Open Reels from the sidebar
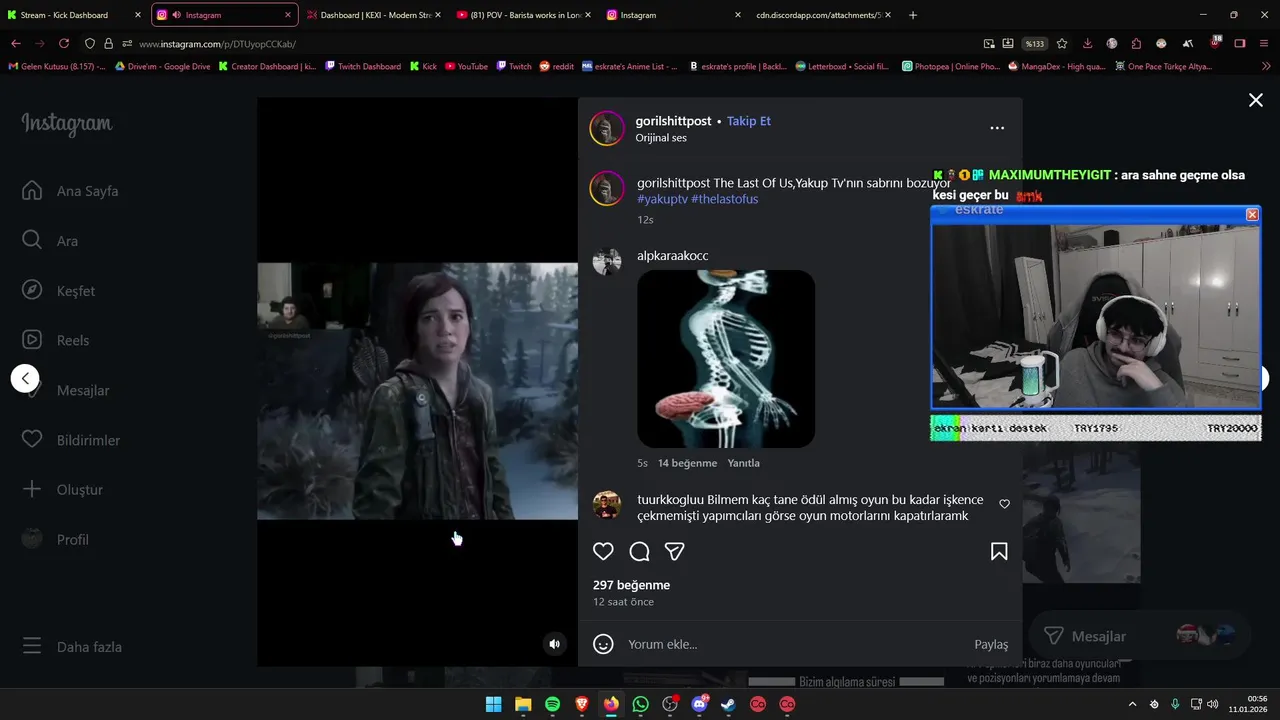1280x720 pixels. [x=55, y=340]
